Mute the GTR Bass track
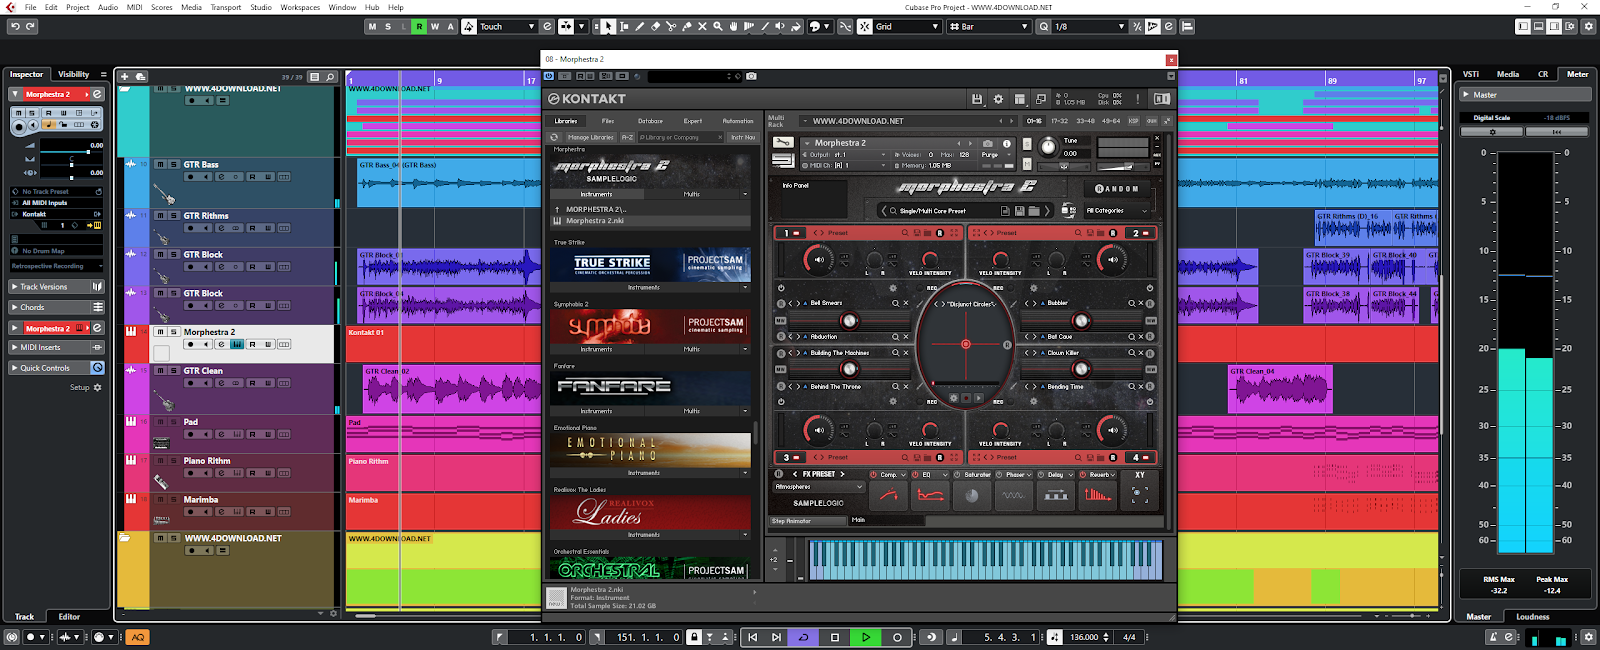Viewport: 1600px width, 650px height. 160,165
